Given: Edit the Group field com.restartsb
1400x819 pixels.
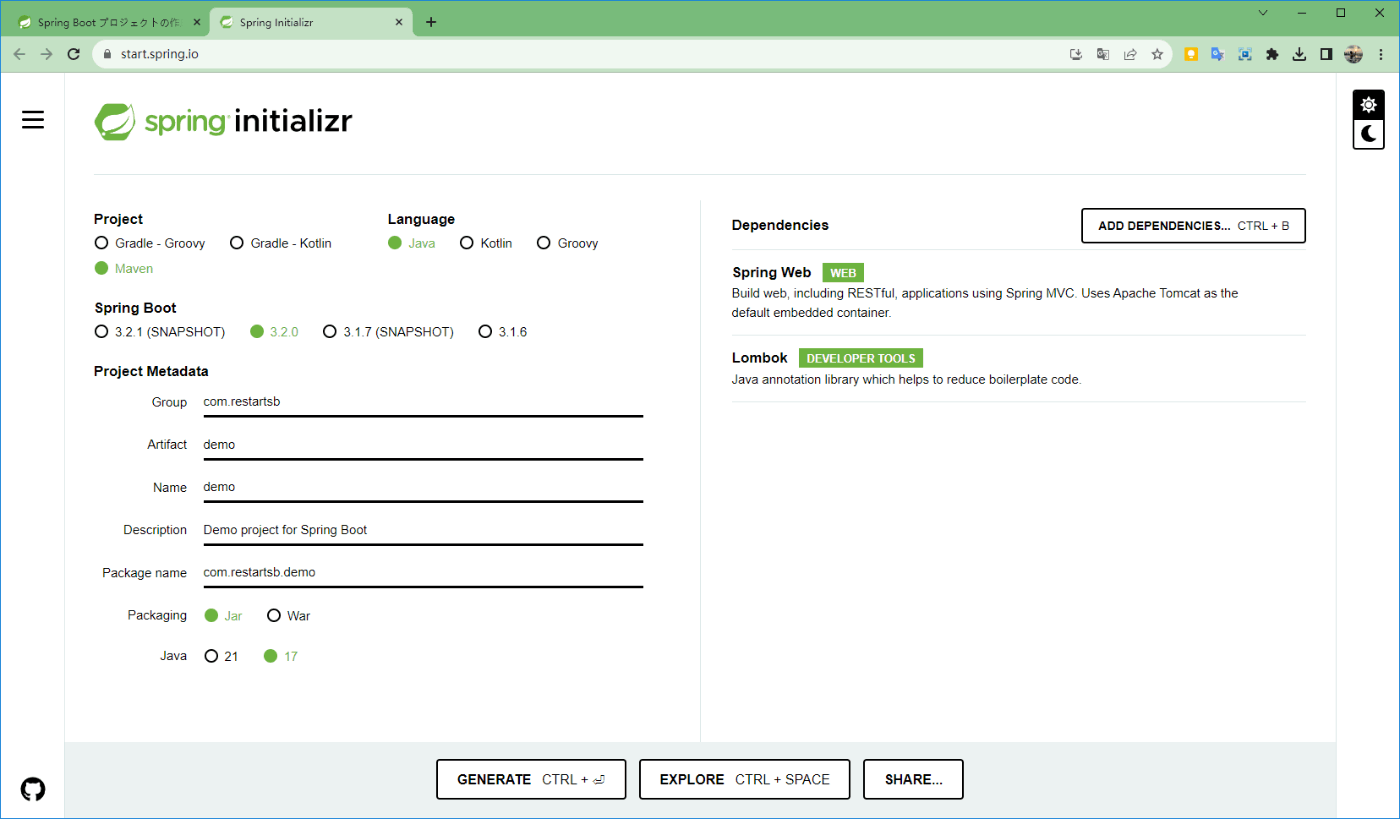Looking at the screenshot, I should click(423, 402).
